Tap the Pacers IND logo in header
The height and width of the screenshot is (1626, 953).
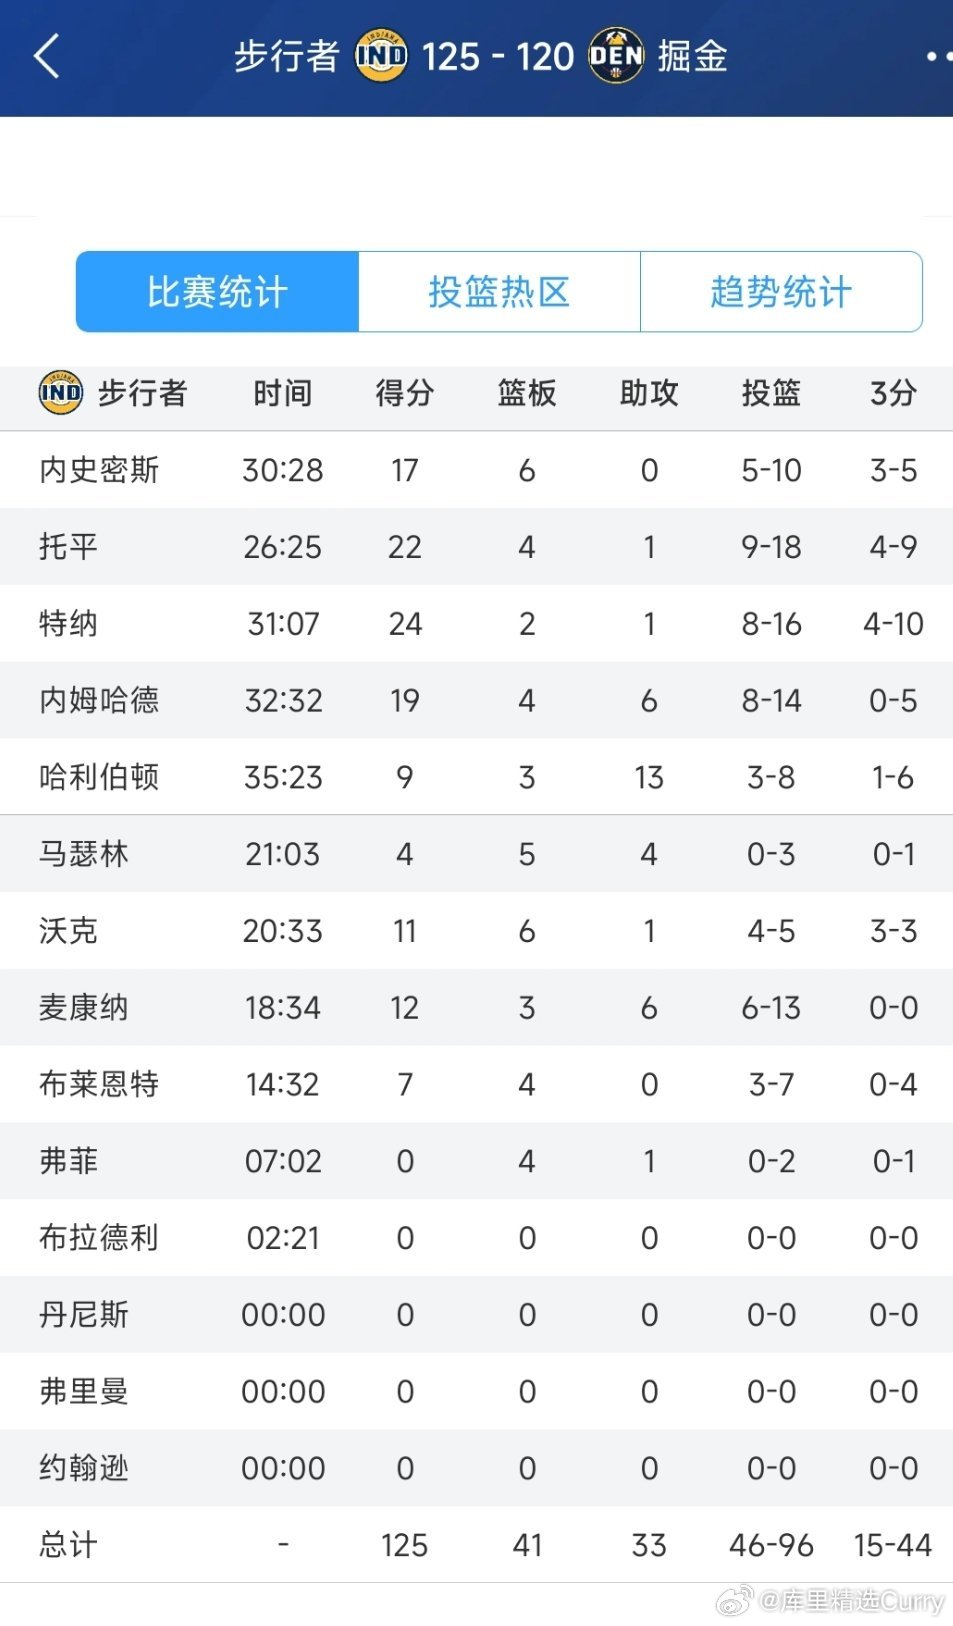(x=381, y=56)
